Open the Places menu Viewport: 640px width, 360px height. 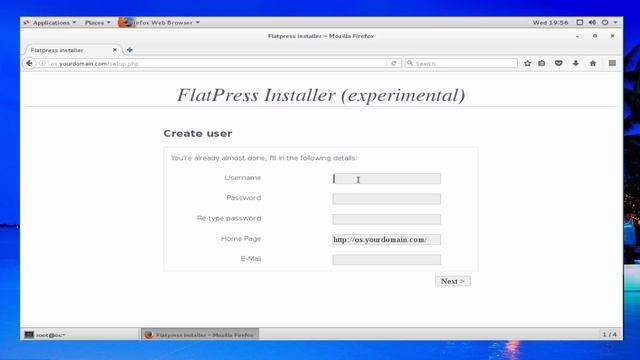click(x=98, y=23)
